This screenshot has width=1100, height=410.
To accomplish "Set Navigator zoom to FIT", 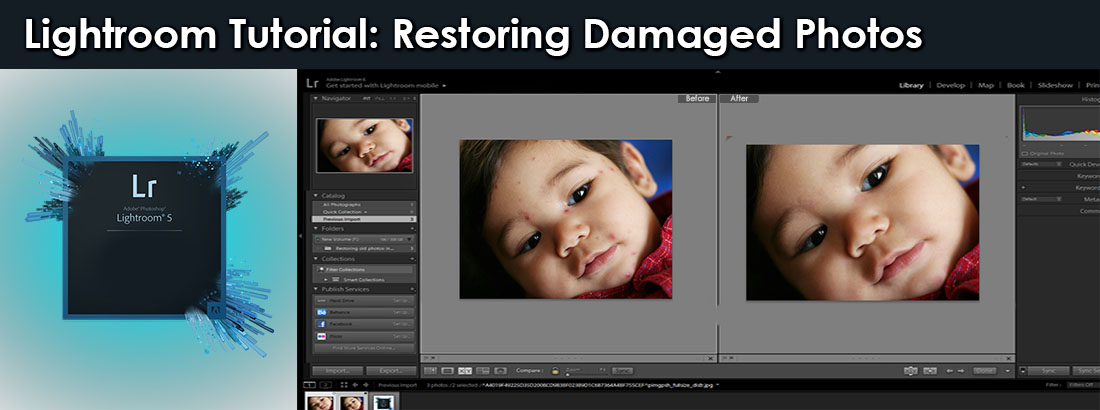I will pos(366,98).
